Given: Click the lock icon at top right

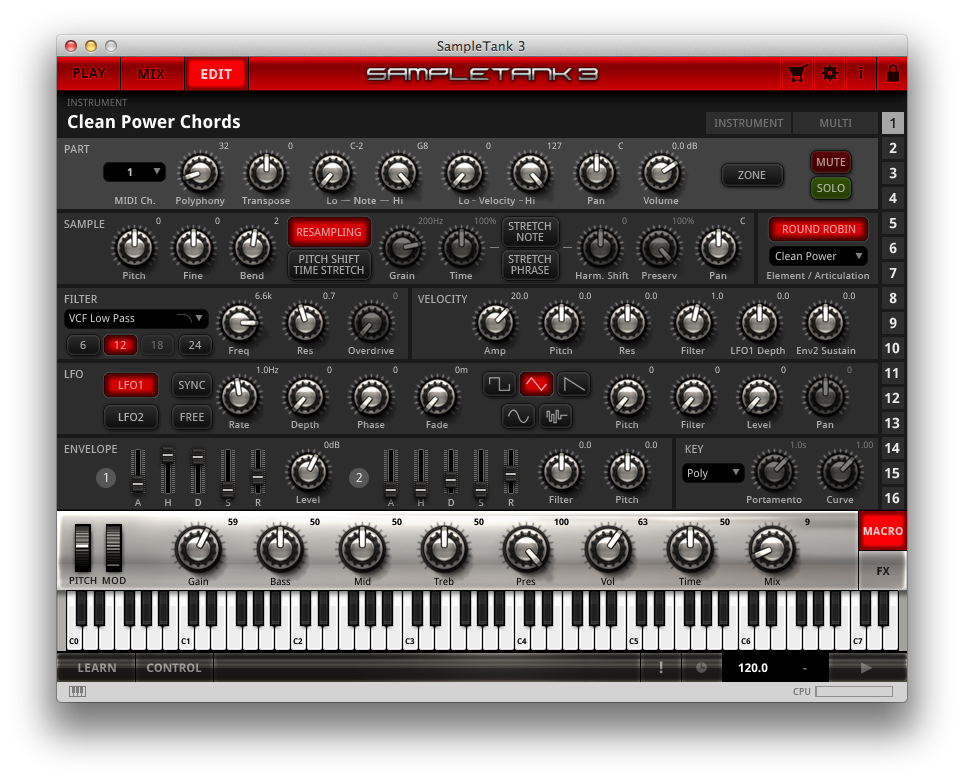Looking at the screenshot, I should (x=893, y=73).
